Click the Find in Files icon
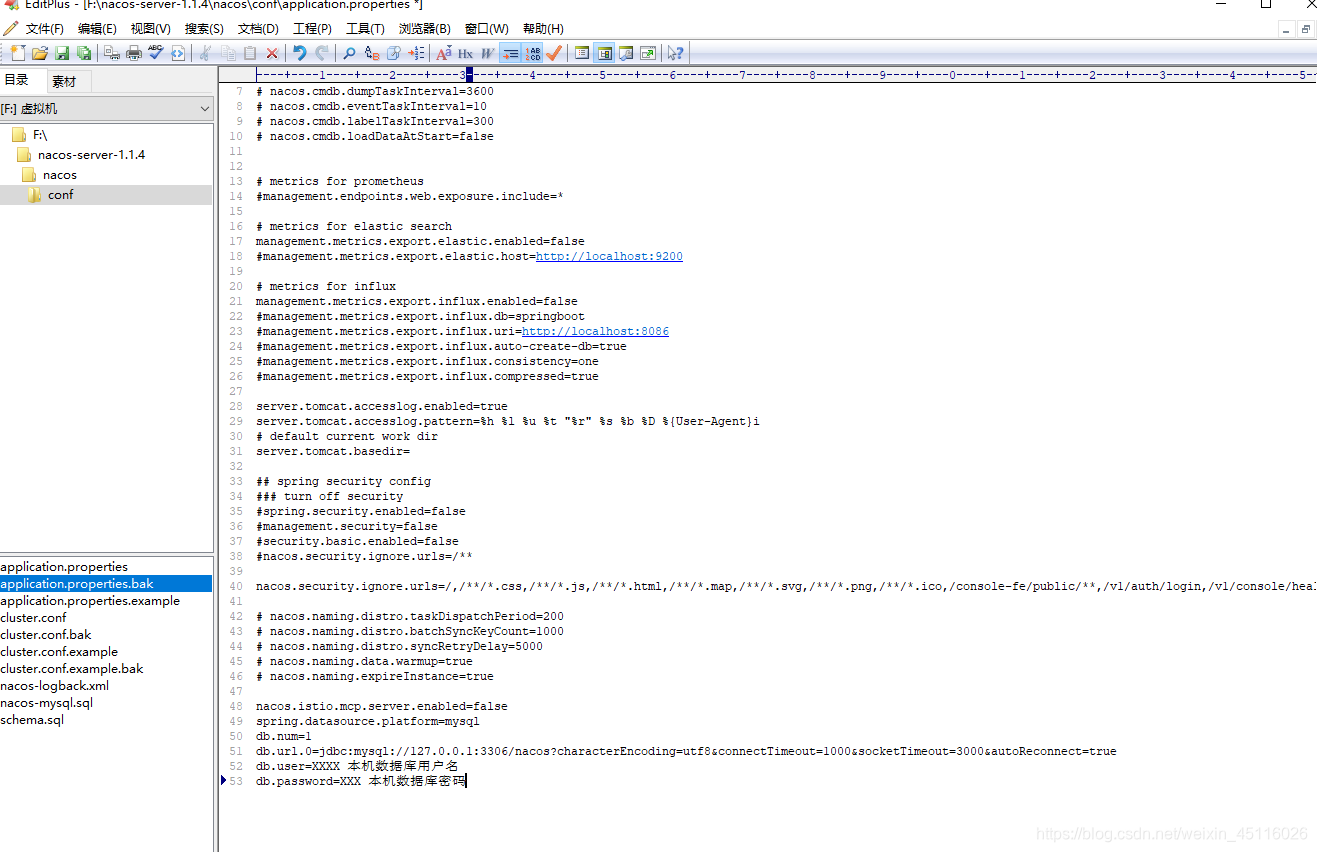This screenshot has width=1317, height=852. pos(394,53)
